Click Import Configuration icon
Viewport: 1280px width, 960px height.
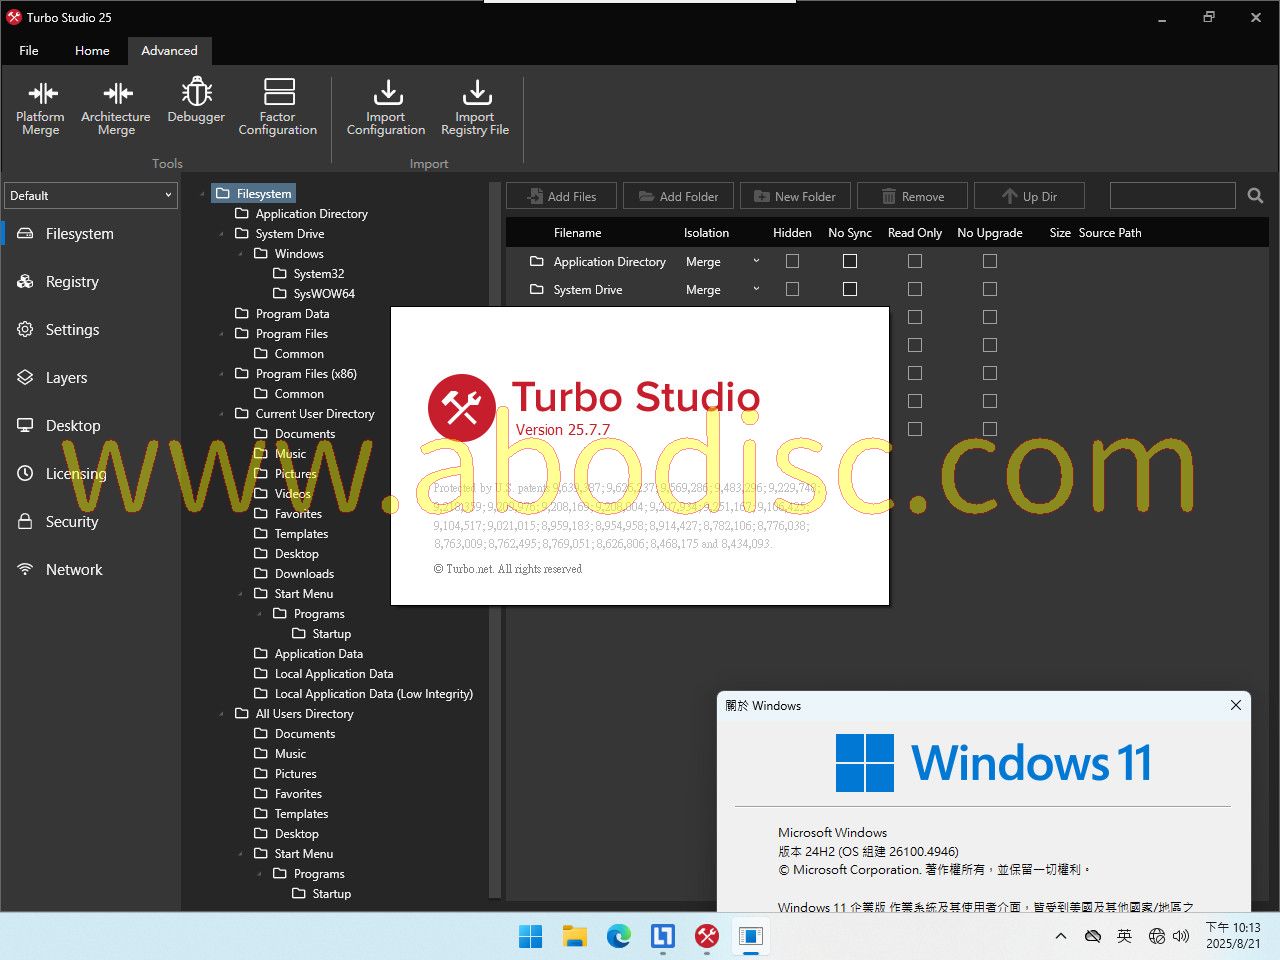[x=386, y=107]
